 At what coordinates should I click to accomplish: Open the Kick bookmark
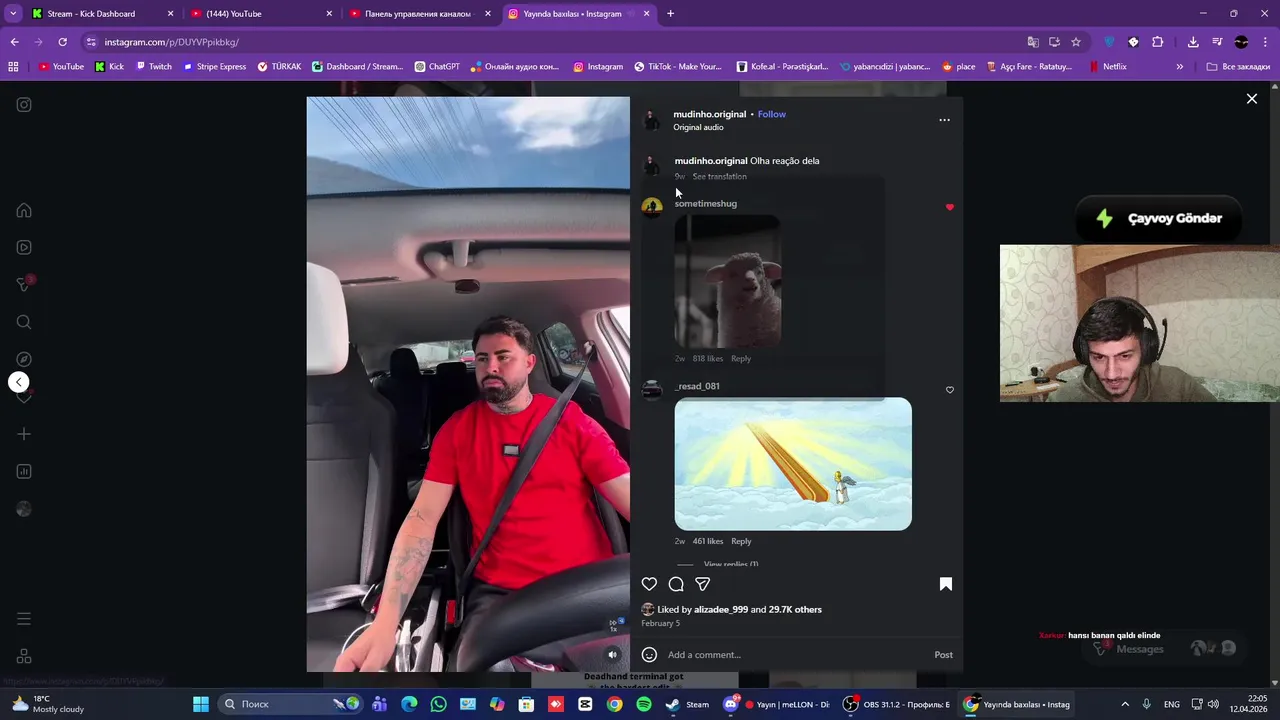109,67
